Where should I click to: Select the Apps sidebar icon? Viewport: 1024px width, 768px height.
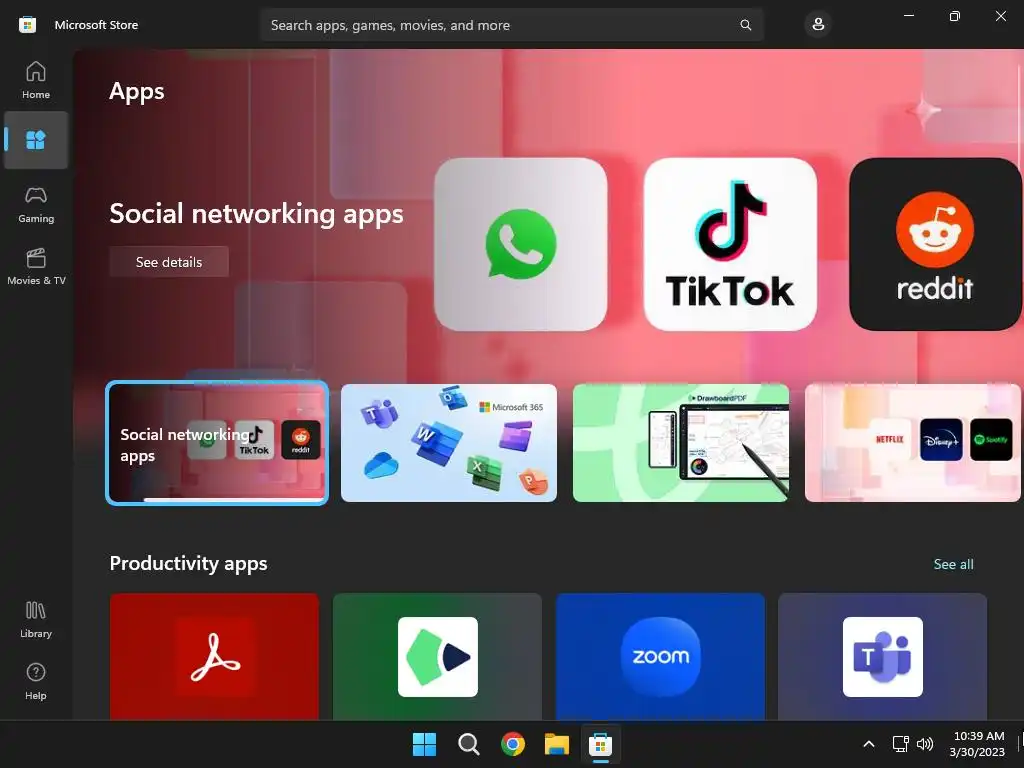pos(36,140)
